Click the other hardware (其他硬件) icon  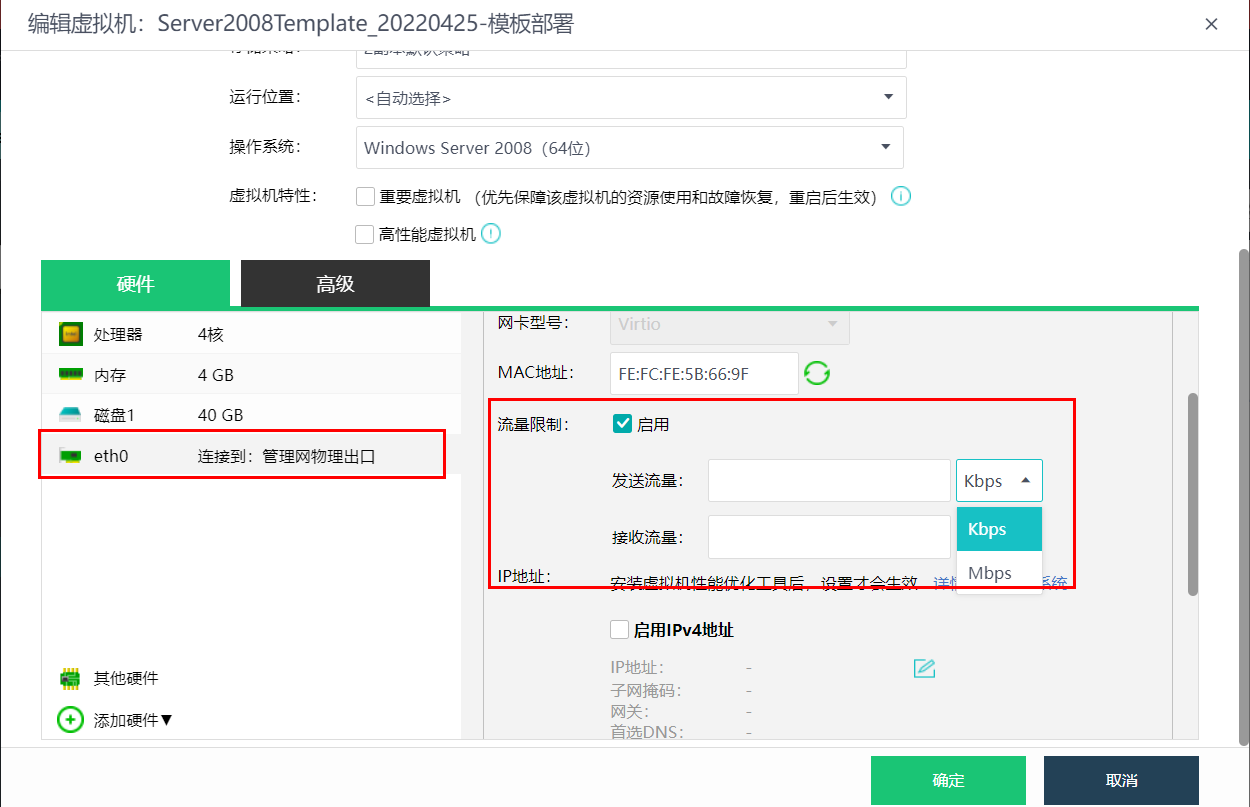pyautogui.click(x=70, y=678)
